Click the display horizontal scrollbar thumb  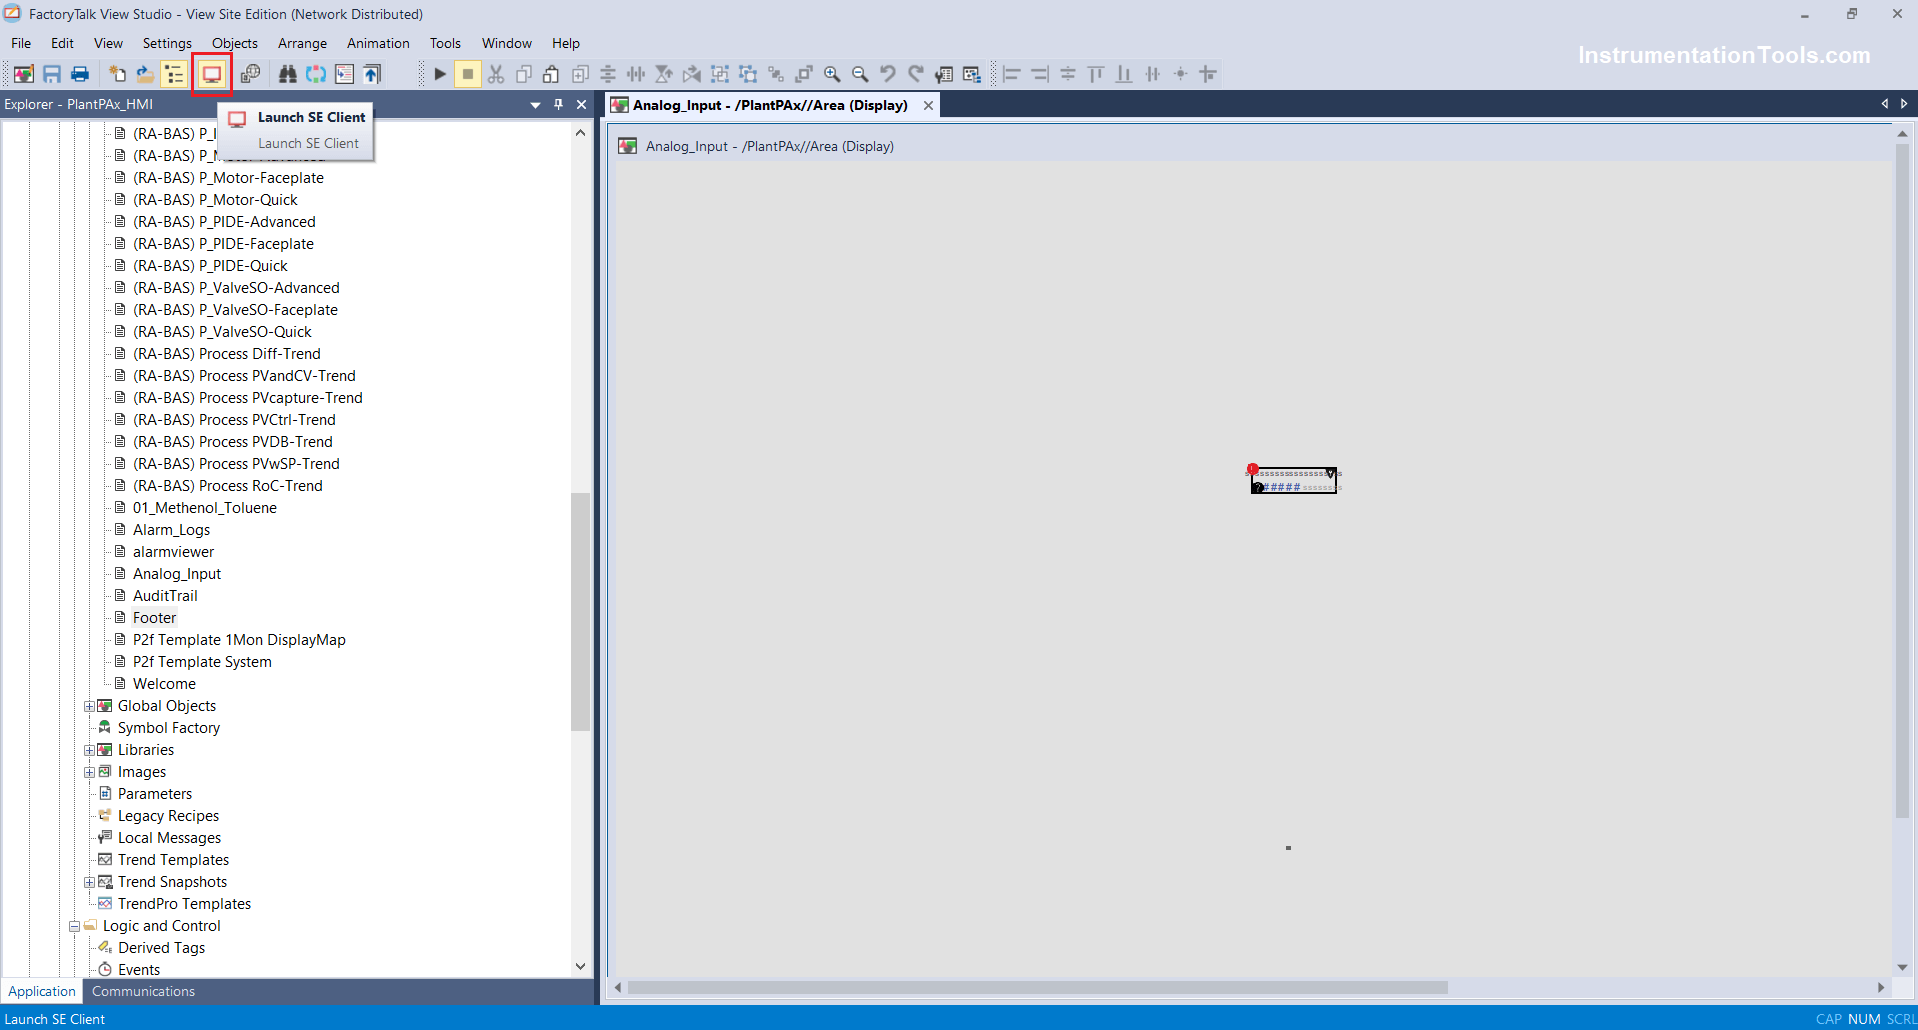(x=1037, y=987)
